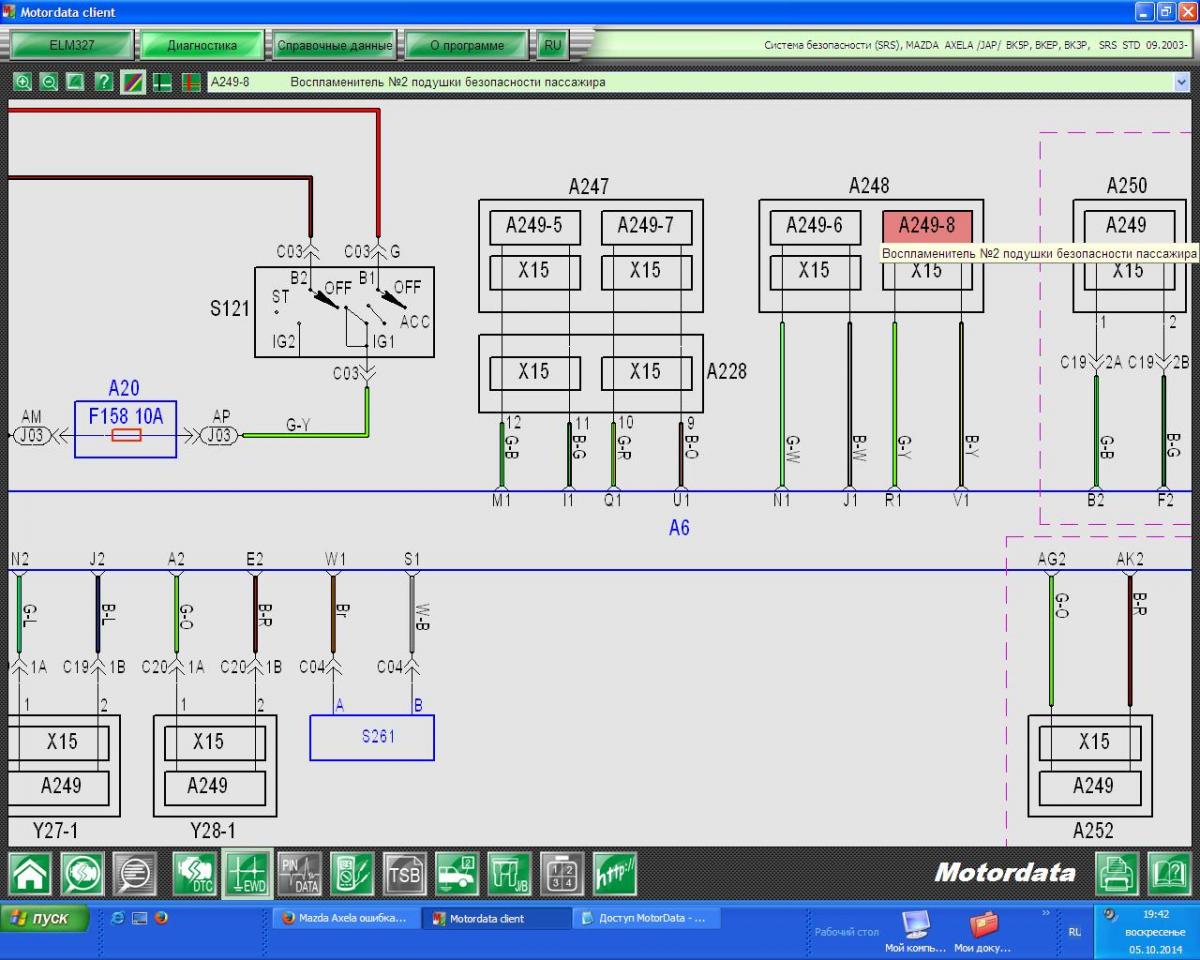
Task: Open the RU language selector
Action: (552, 45)
